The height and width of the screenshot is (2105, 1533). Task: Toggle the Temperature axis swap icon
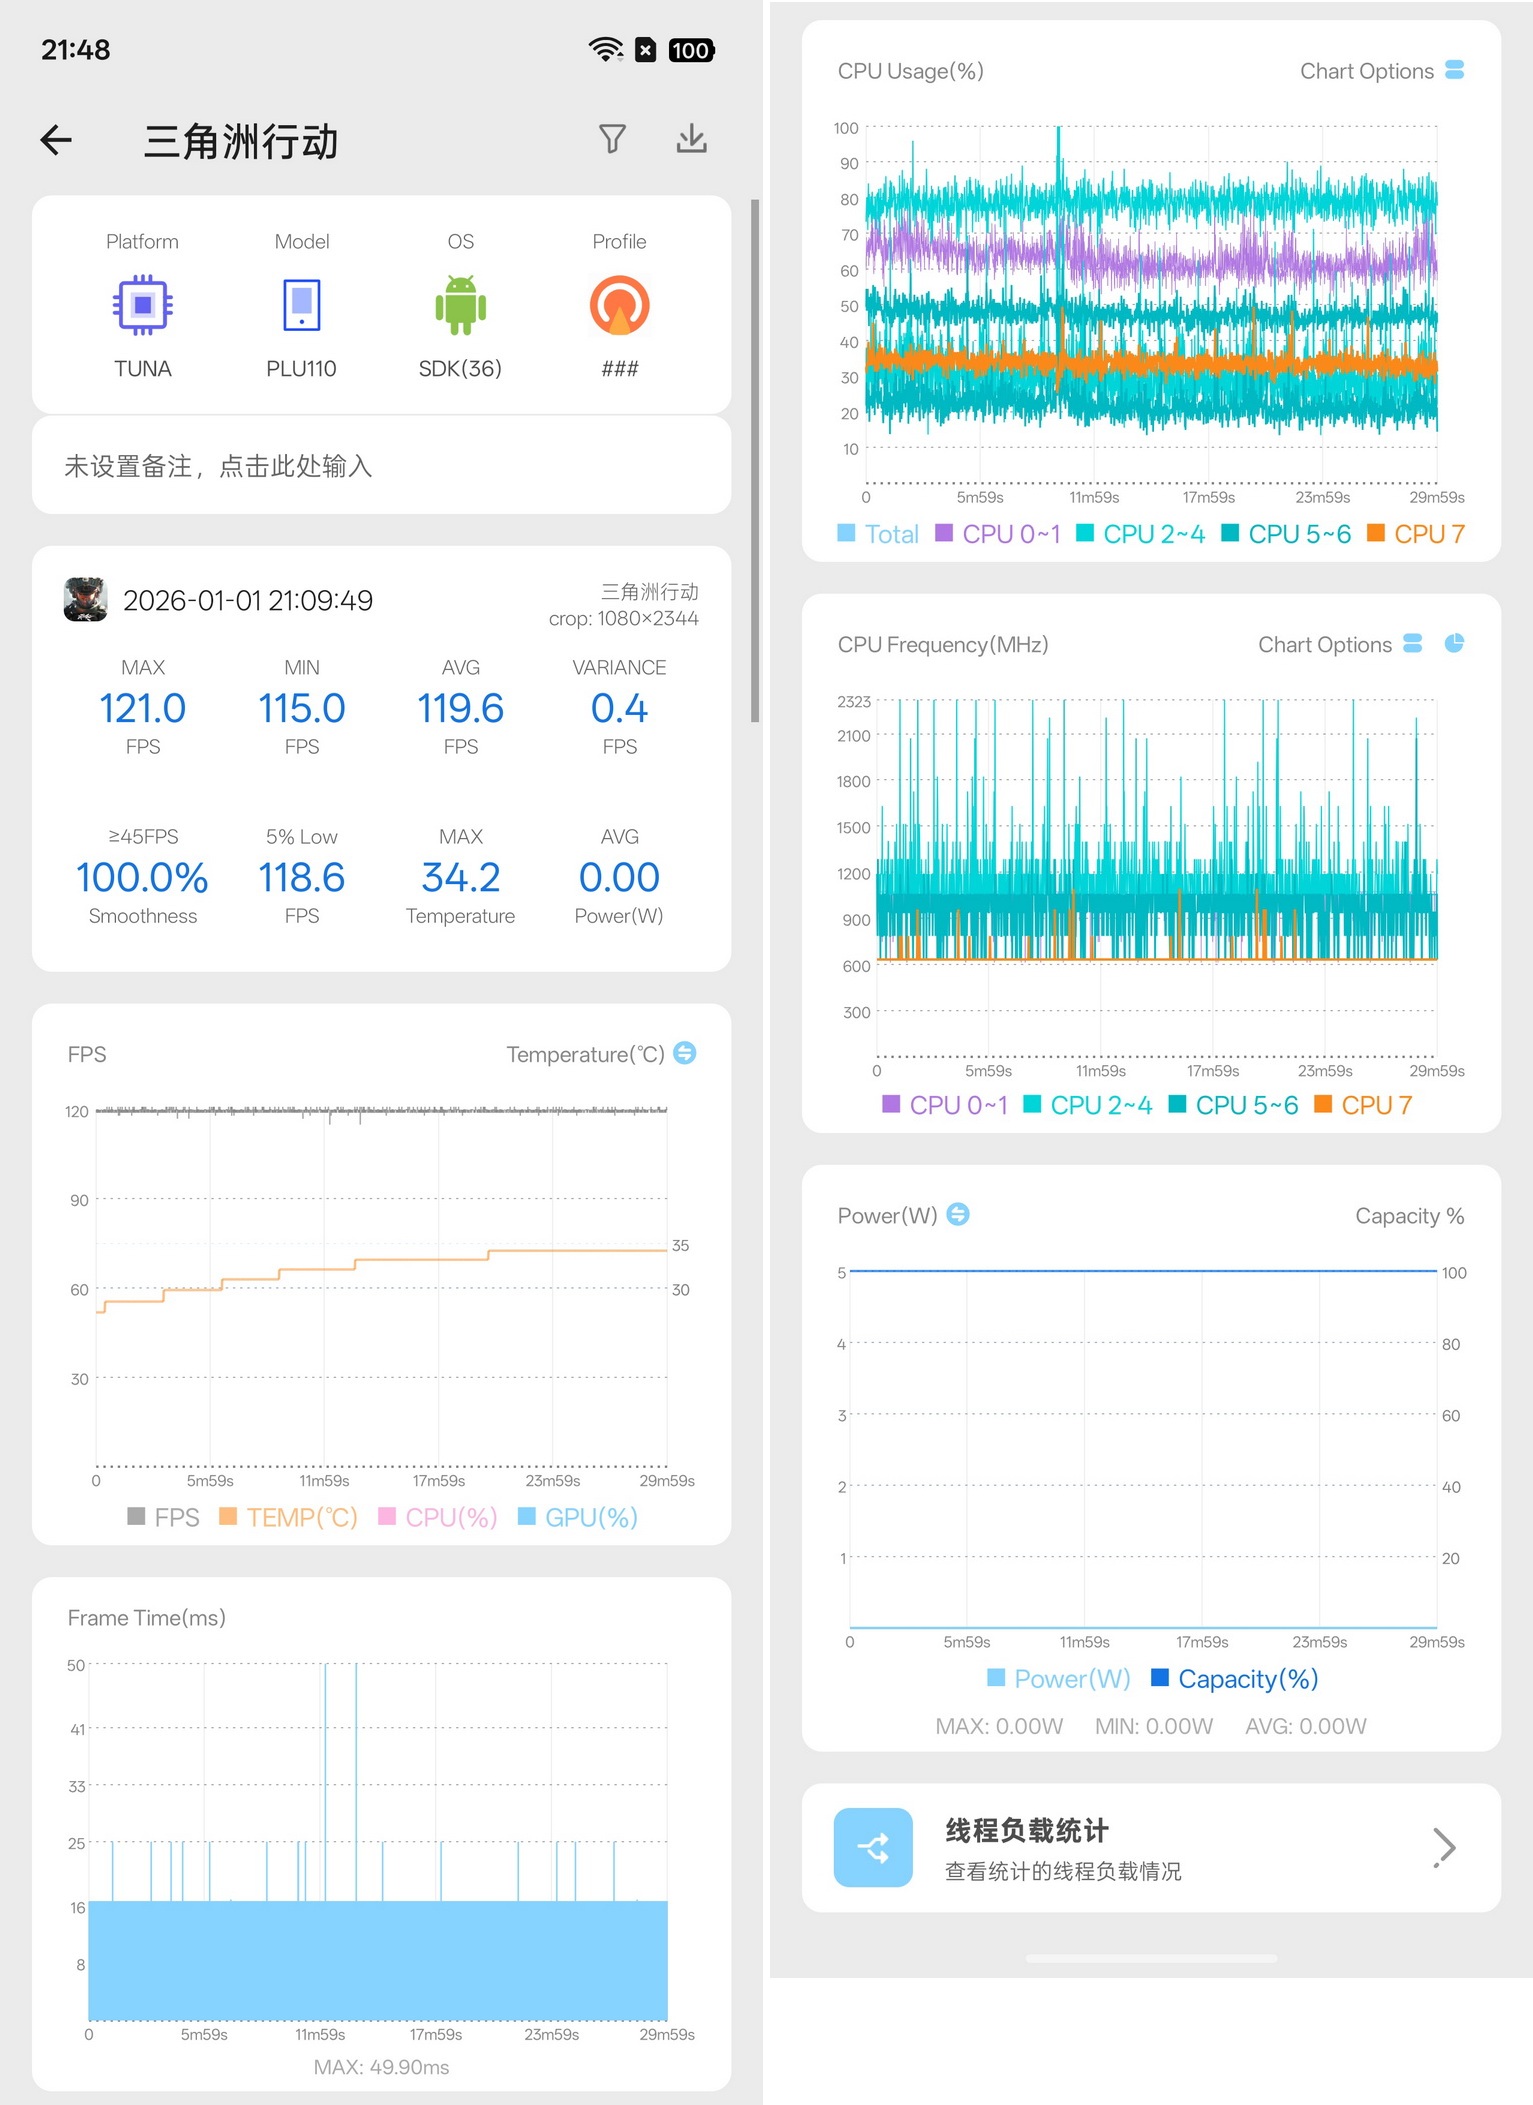point(685,1053)
